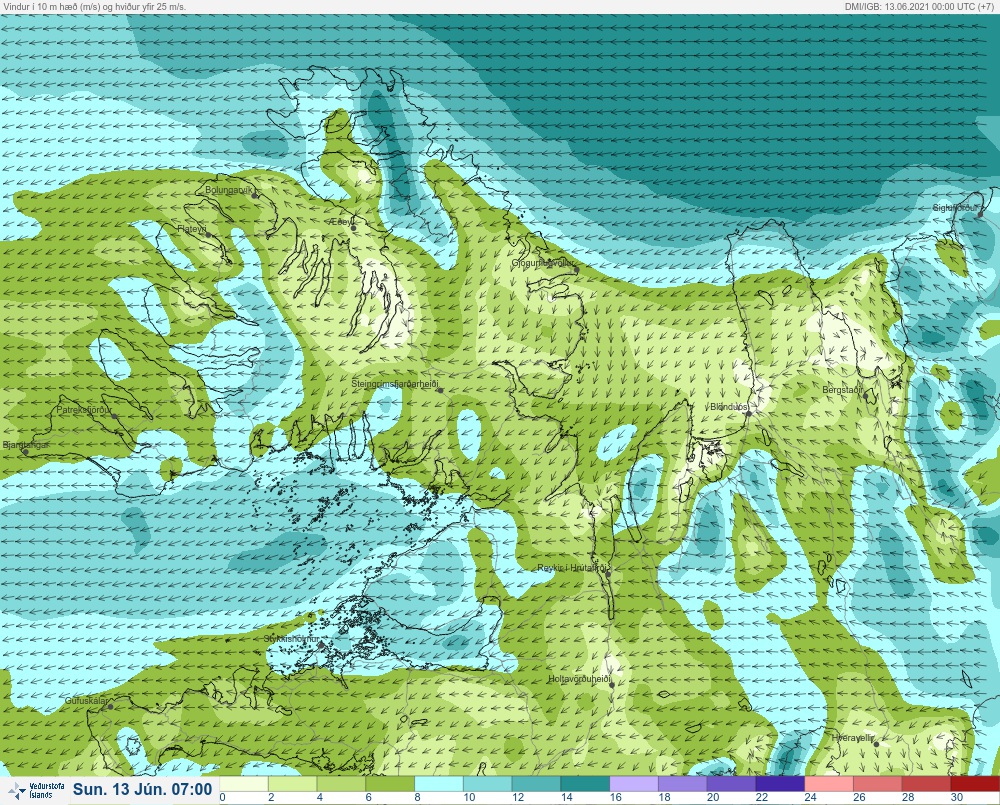The width and height of the screenshot is (1000, 805).
Task: Pick the Holtavörðuheiði station label
Action: (580, 679)
